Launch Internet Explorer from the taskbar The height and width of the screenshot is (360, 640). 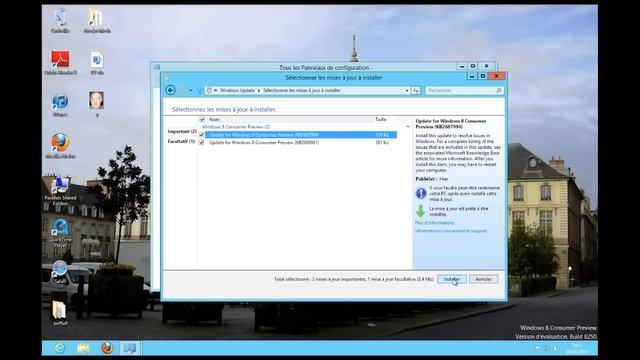point(60,348)
